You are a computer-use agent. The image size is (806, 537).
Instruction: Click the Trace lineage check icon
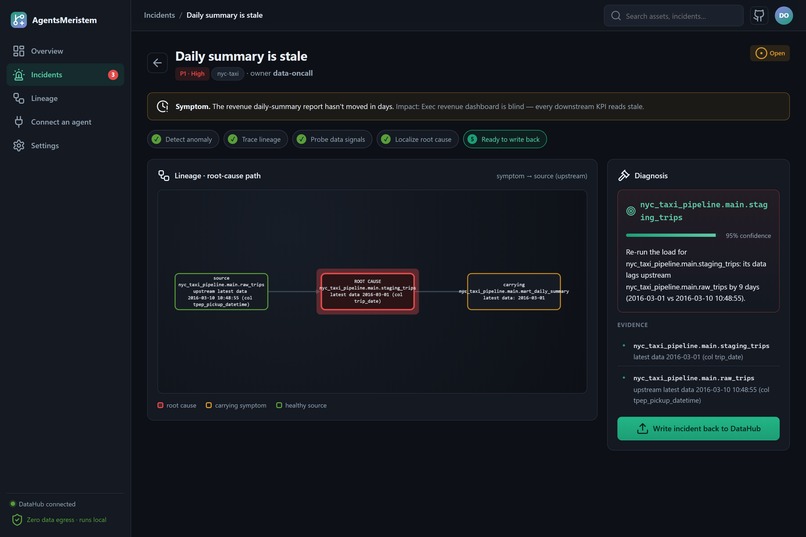pos(232,139)
